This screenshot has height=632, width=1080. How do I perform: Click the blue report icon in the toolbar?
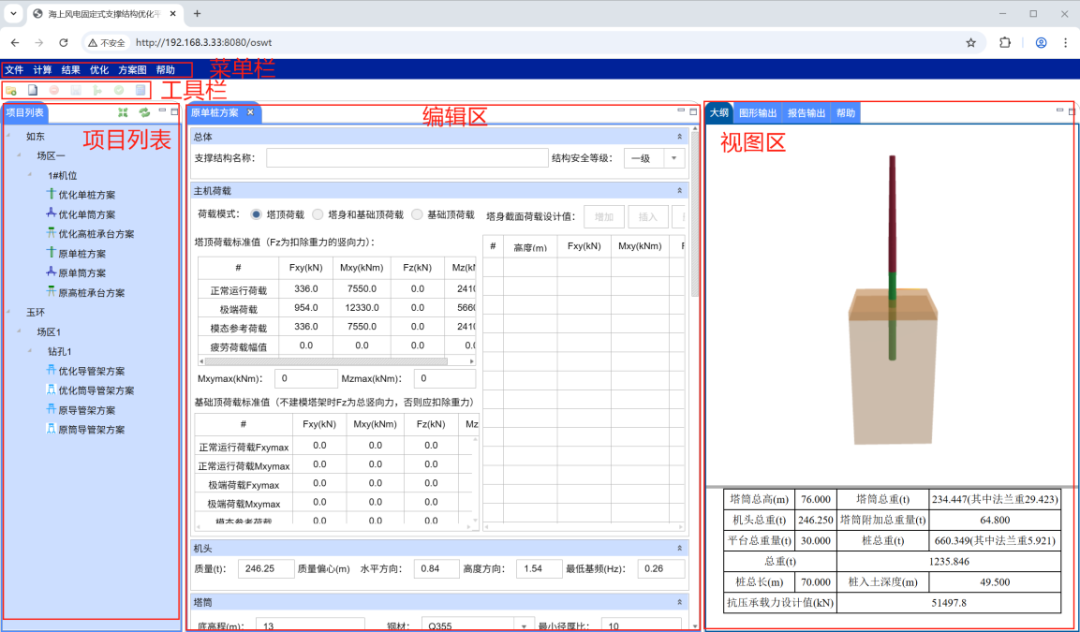(141, 90)
